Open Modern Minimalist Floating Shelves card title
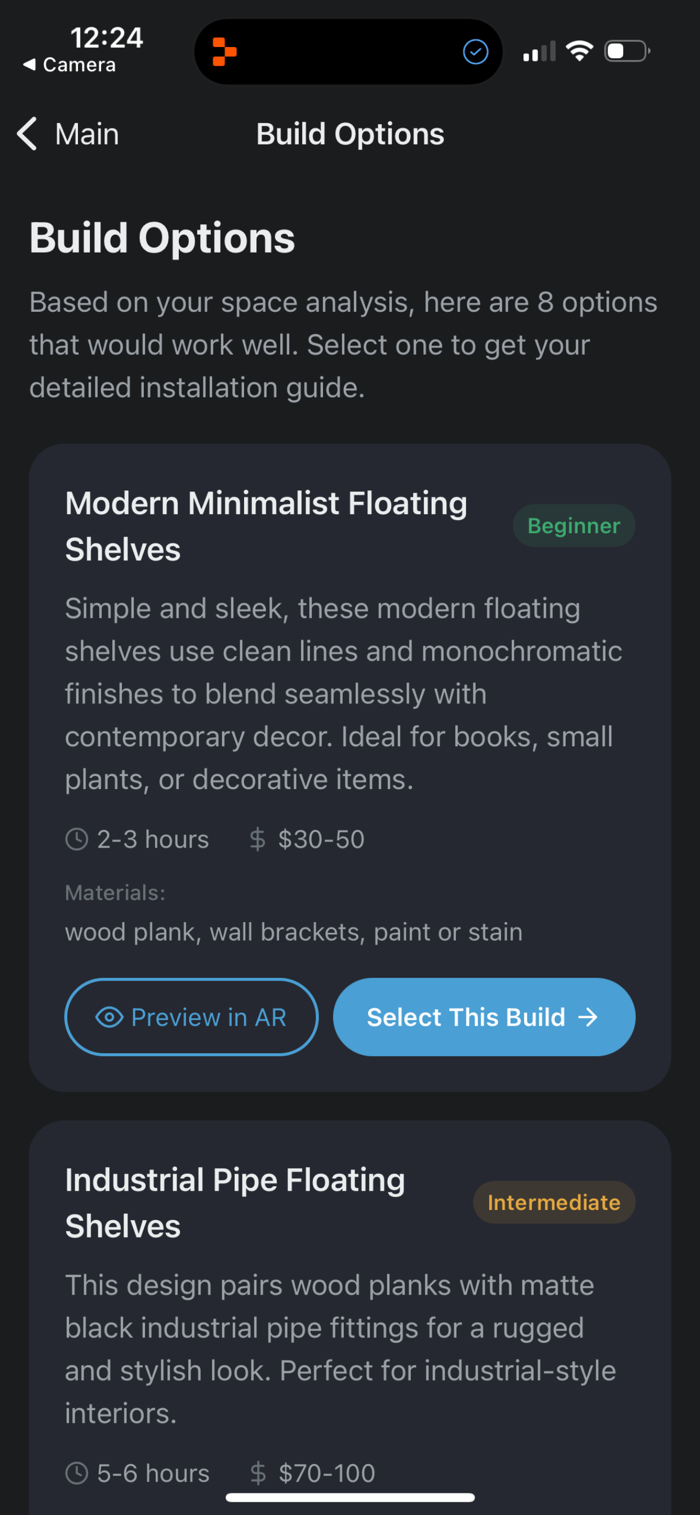The image size is (700, 1515). click(x=266, y=526)
